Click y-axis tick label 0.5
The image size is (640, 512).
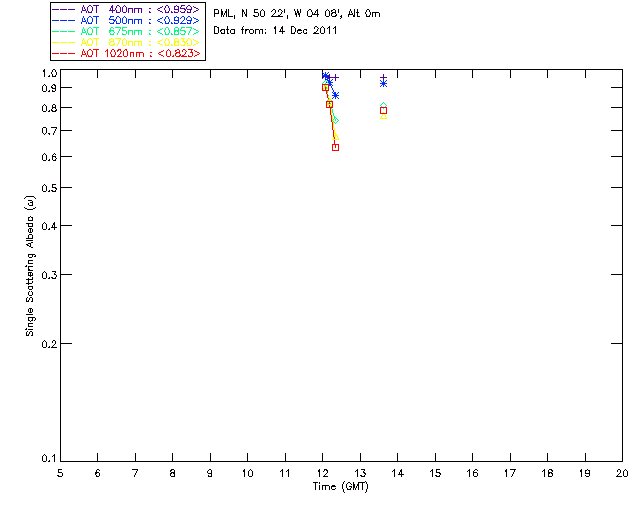49,188
